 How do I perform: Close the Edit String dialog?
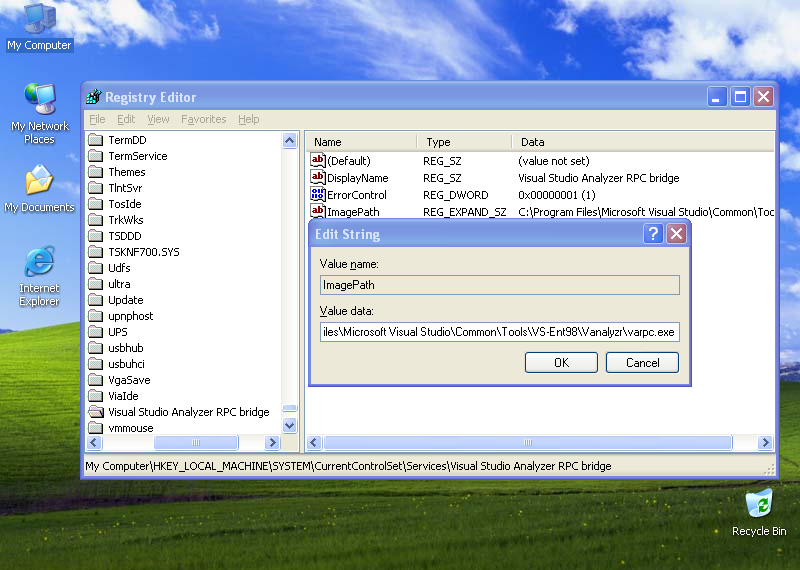coord(677,234)
